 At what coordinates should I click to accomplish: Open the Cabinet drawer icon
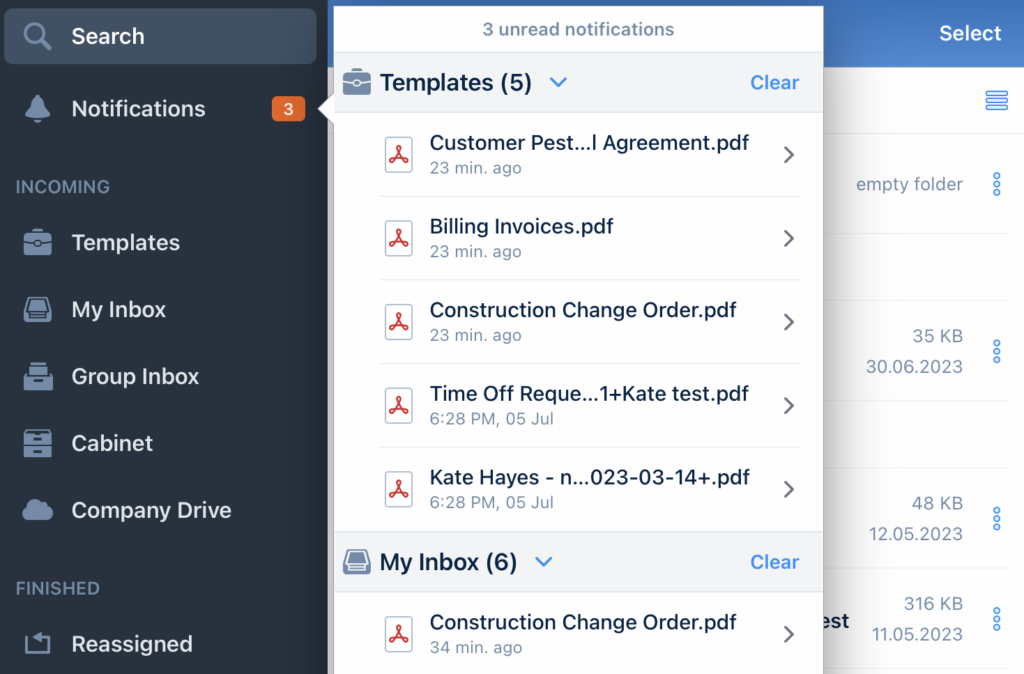38,443
